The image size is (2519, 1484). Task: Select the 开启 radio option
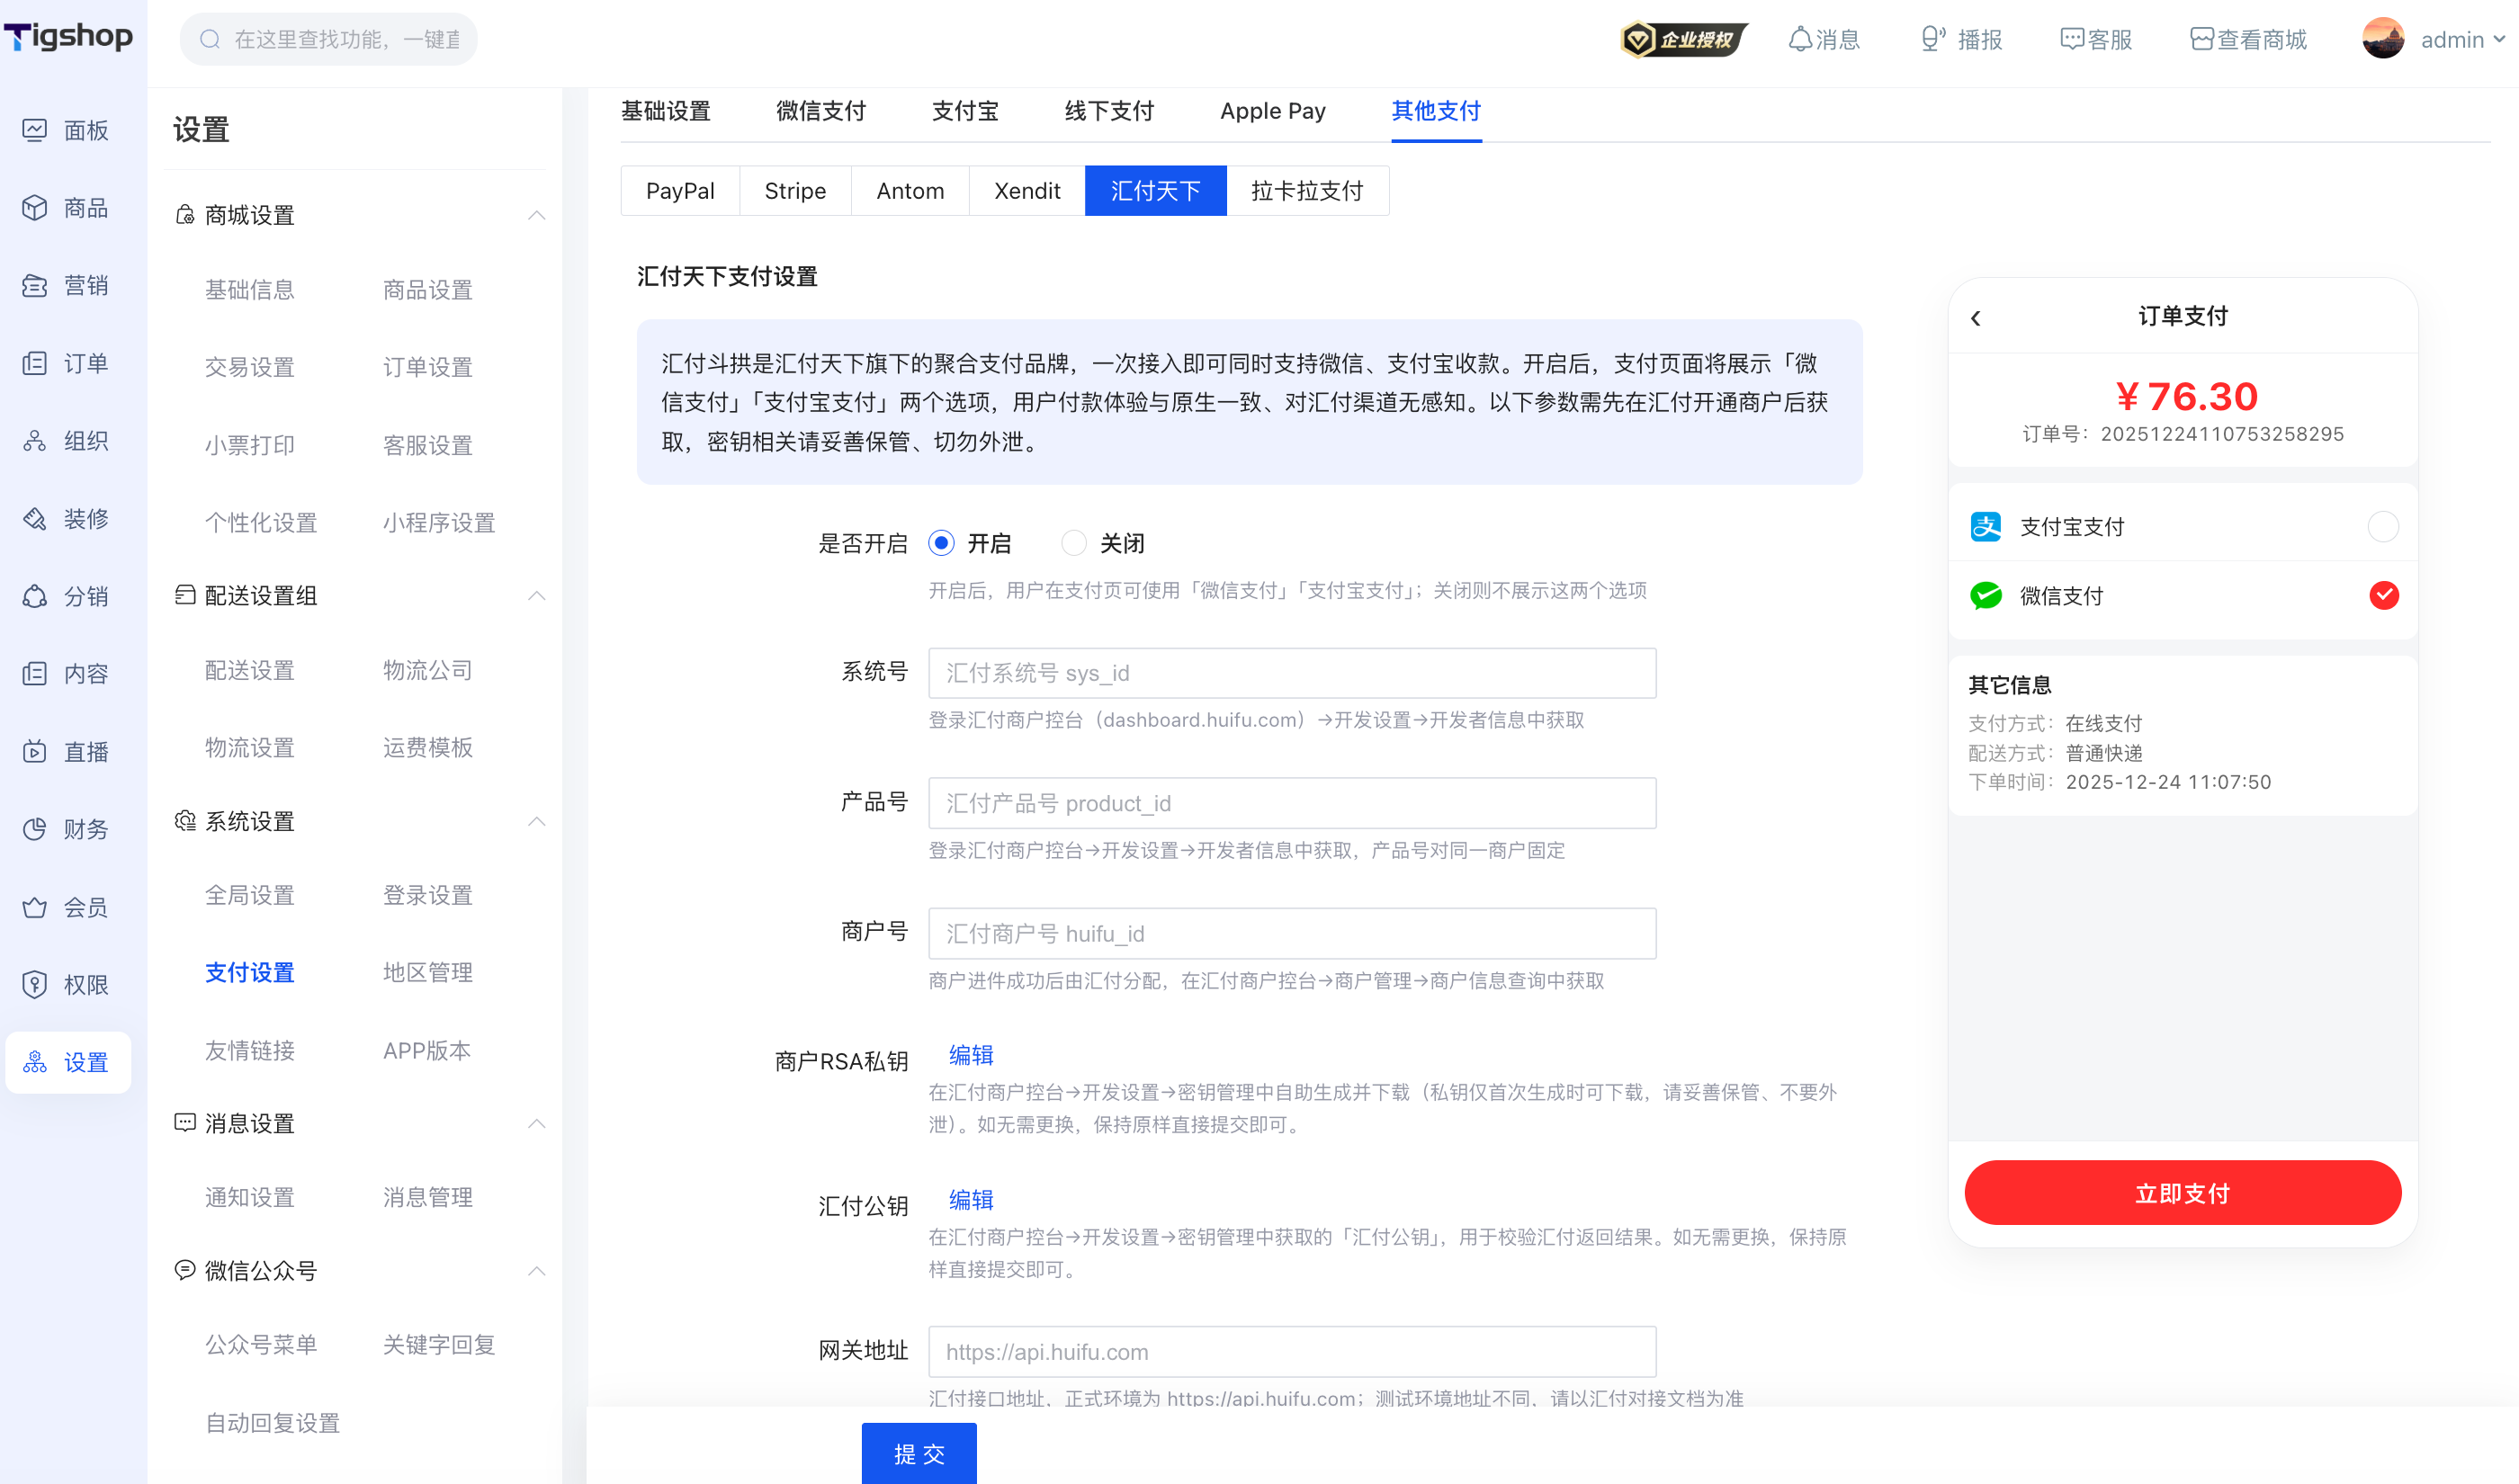pos(940,543)
